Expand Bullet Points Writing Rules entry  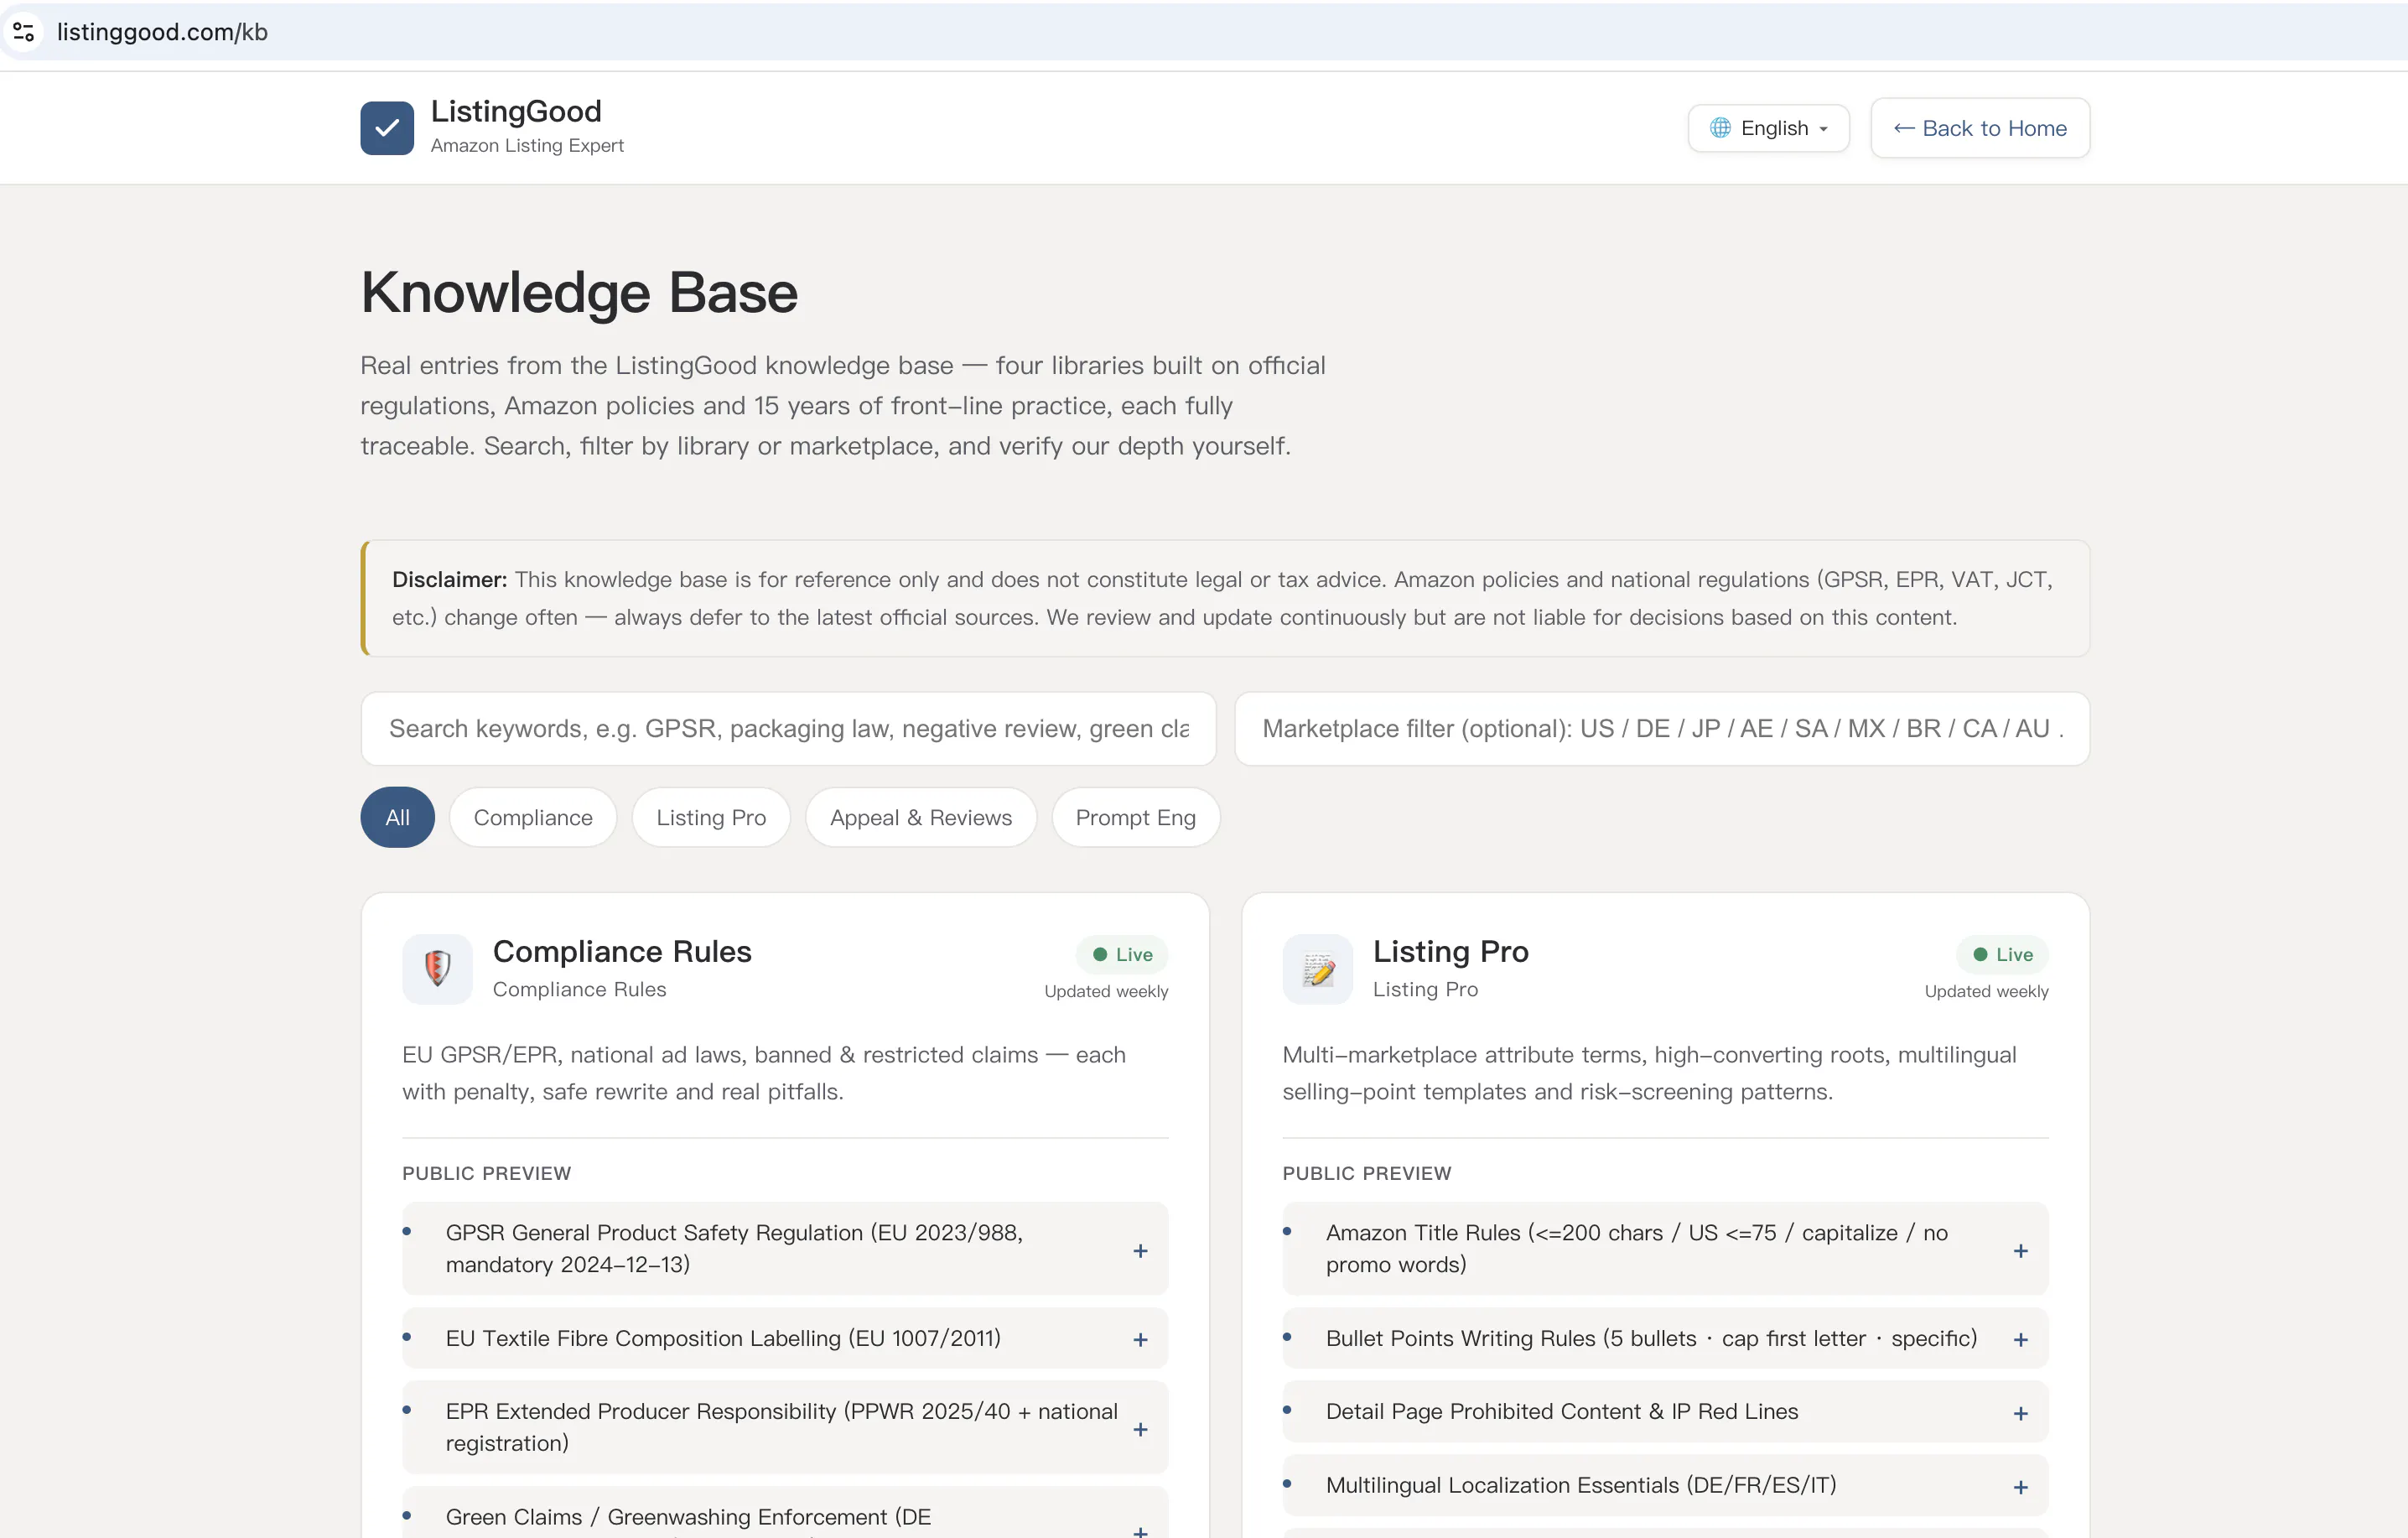tap(1666, 1339)
